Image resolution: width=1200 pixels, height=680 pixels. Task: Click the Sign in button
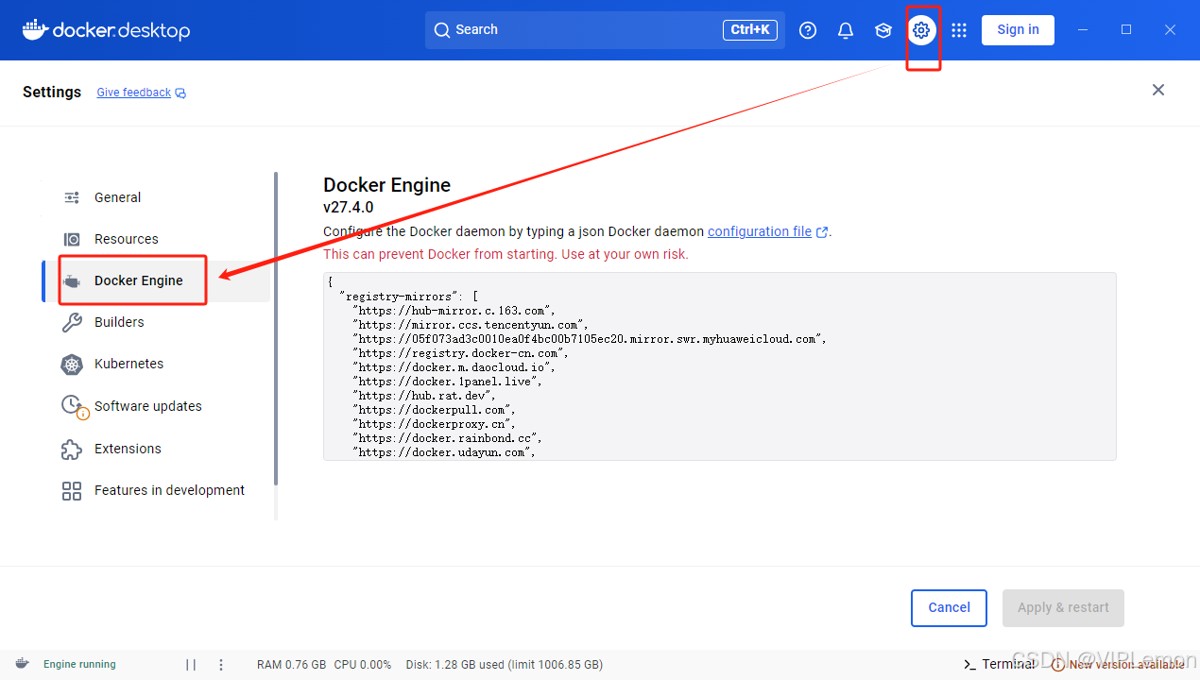[1018, 30]
